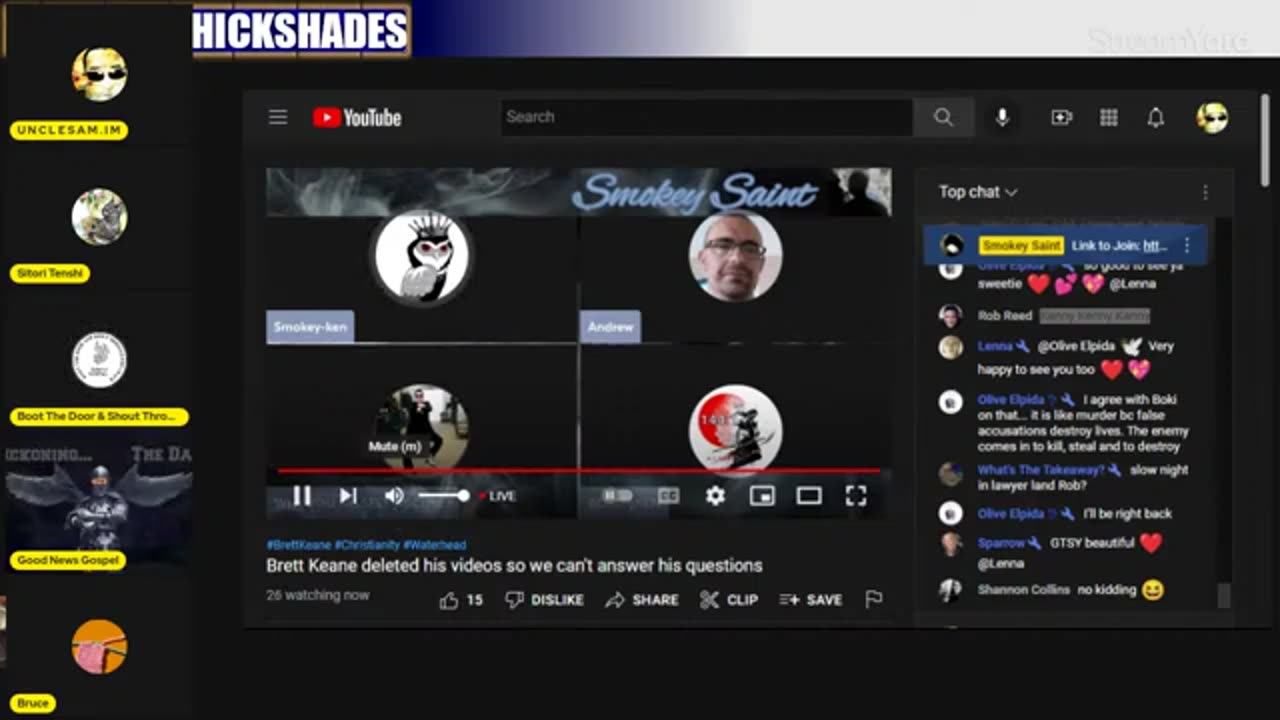Click the DISLIKE button
1280x720 pixels.
(x=545, y=600)
